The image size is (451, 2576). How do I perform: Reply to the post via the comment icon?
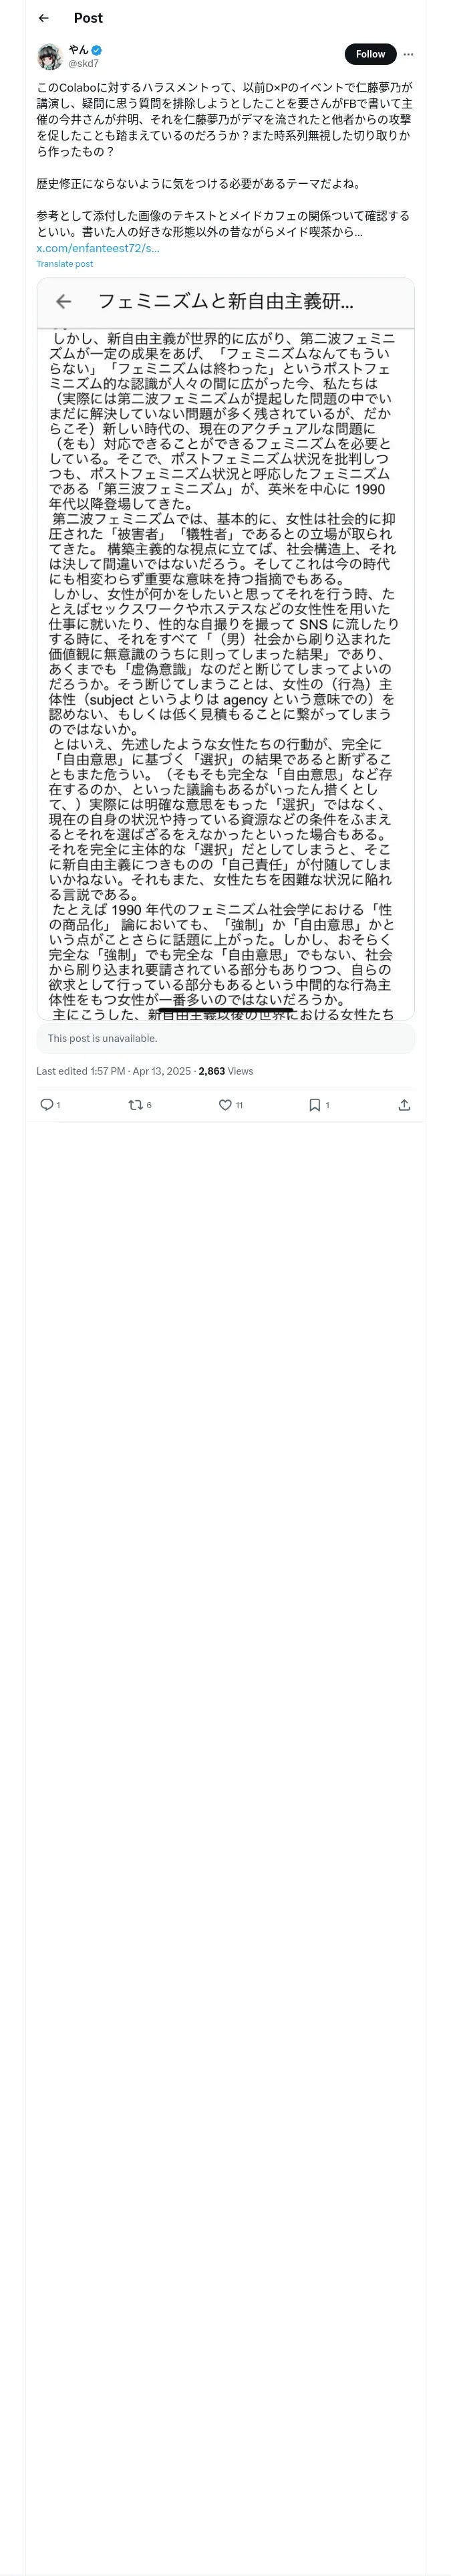(46, 1105)
